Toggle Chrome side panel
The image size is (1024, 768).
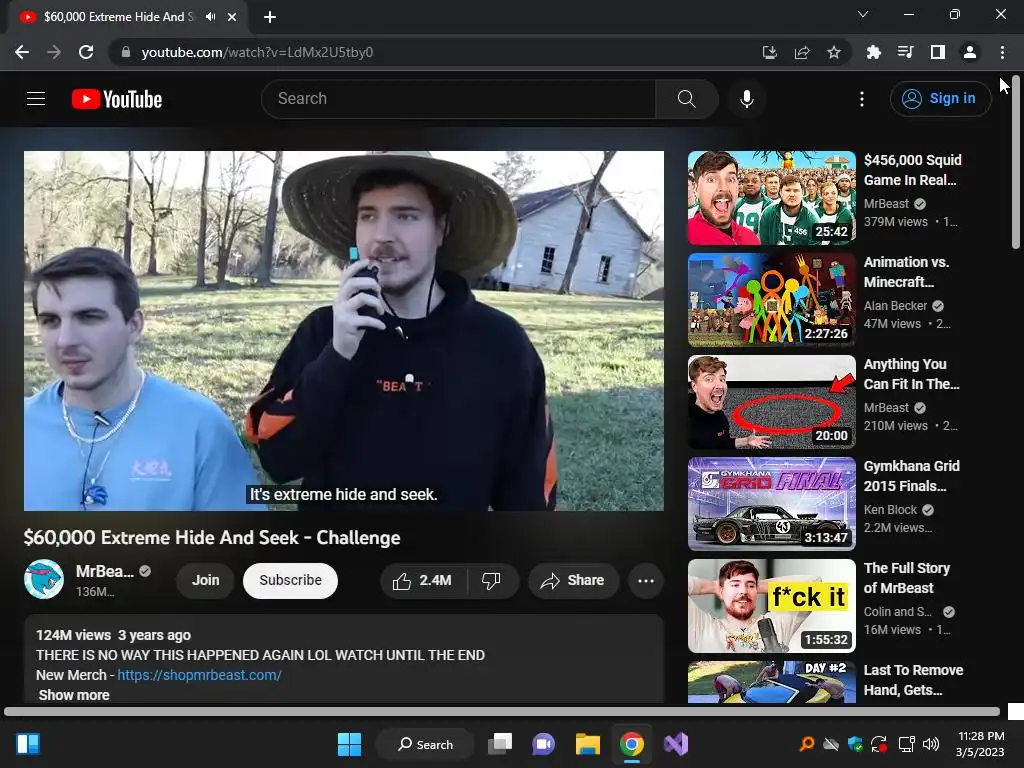[x=937, y=52]
